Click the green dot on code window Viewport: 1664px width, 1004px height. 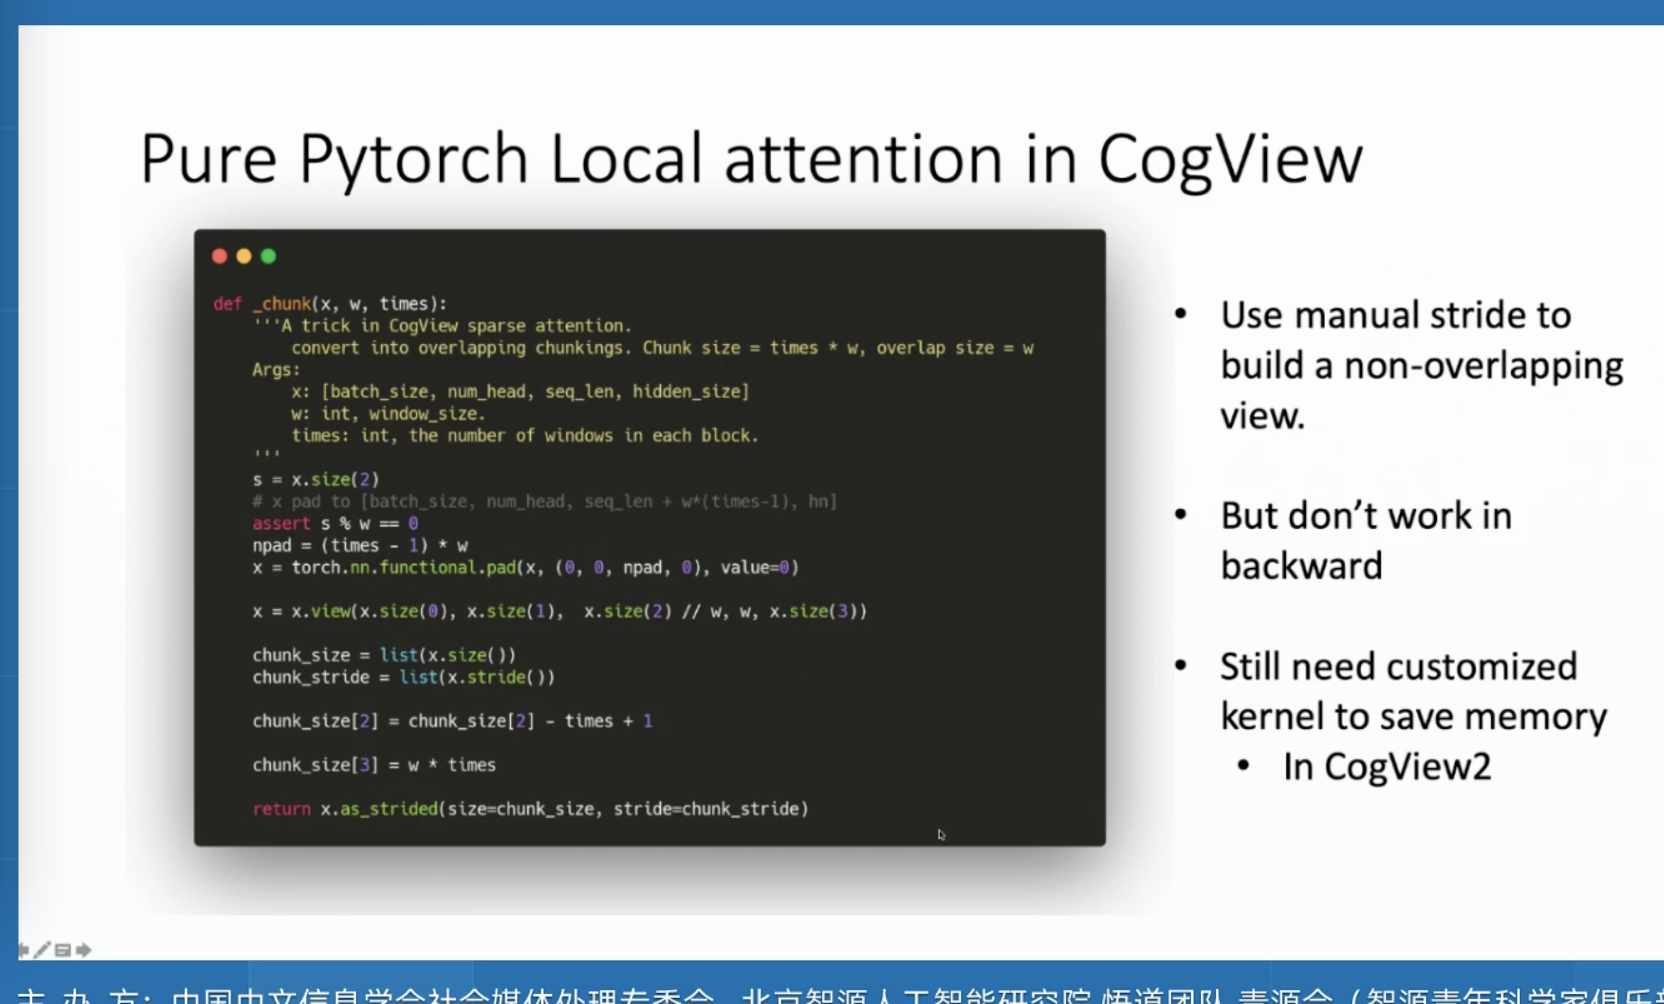tap(268, 256)
